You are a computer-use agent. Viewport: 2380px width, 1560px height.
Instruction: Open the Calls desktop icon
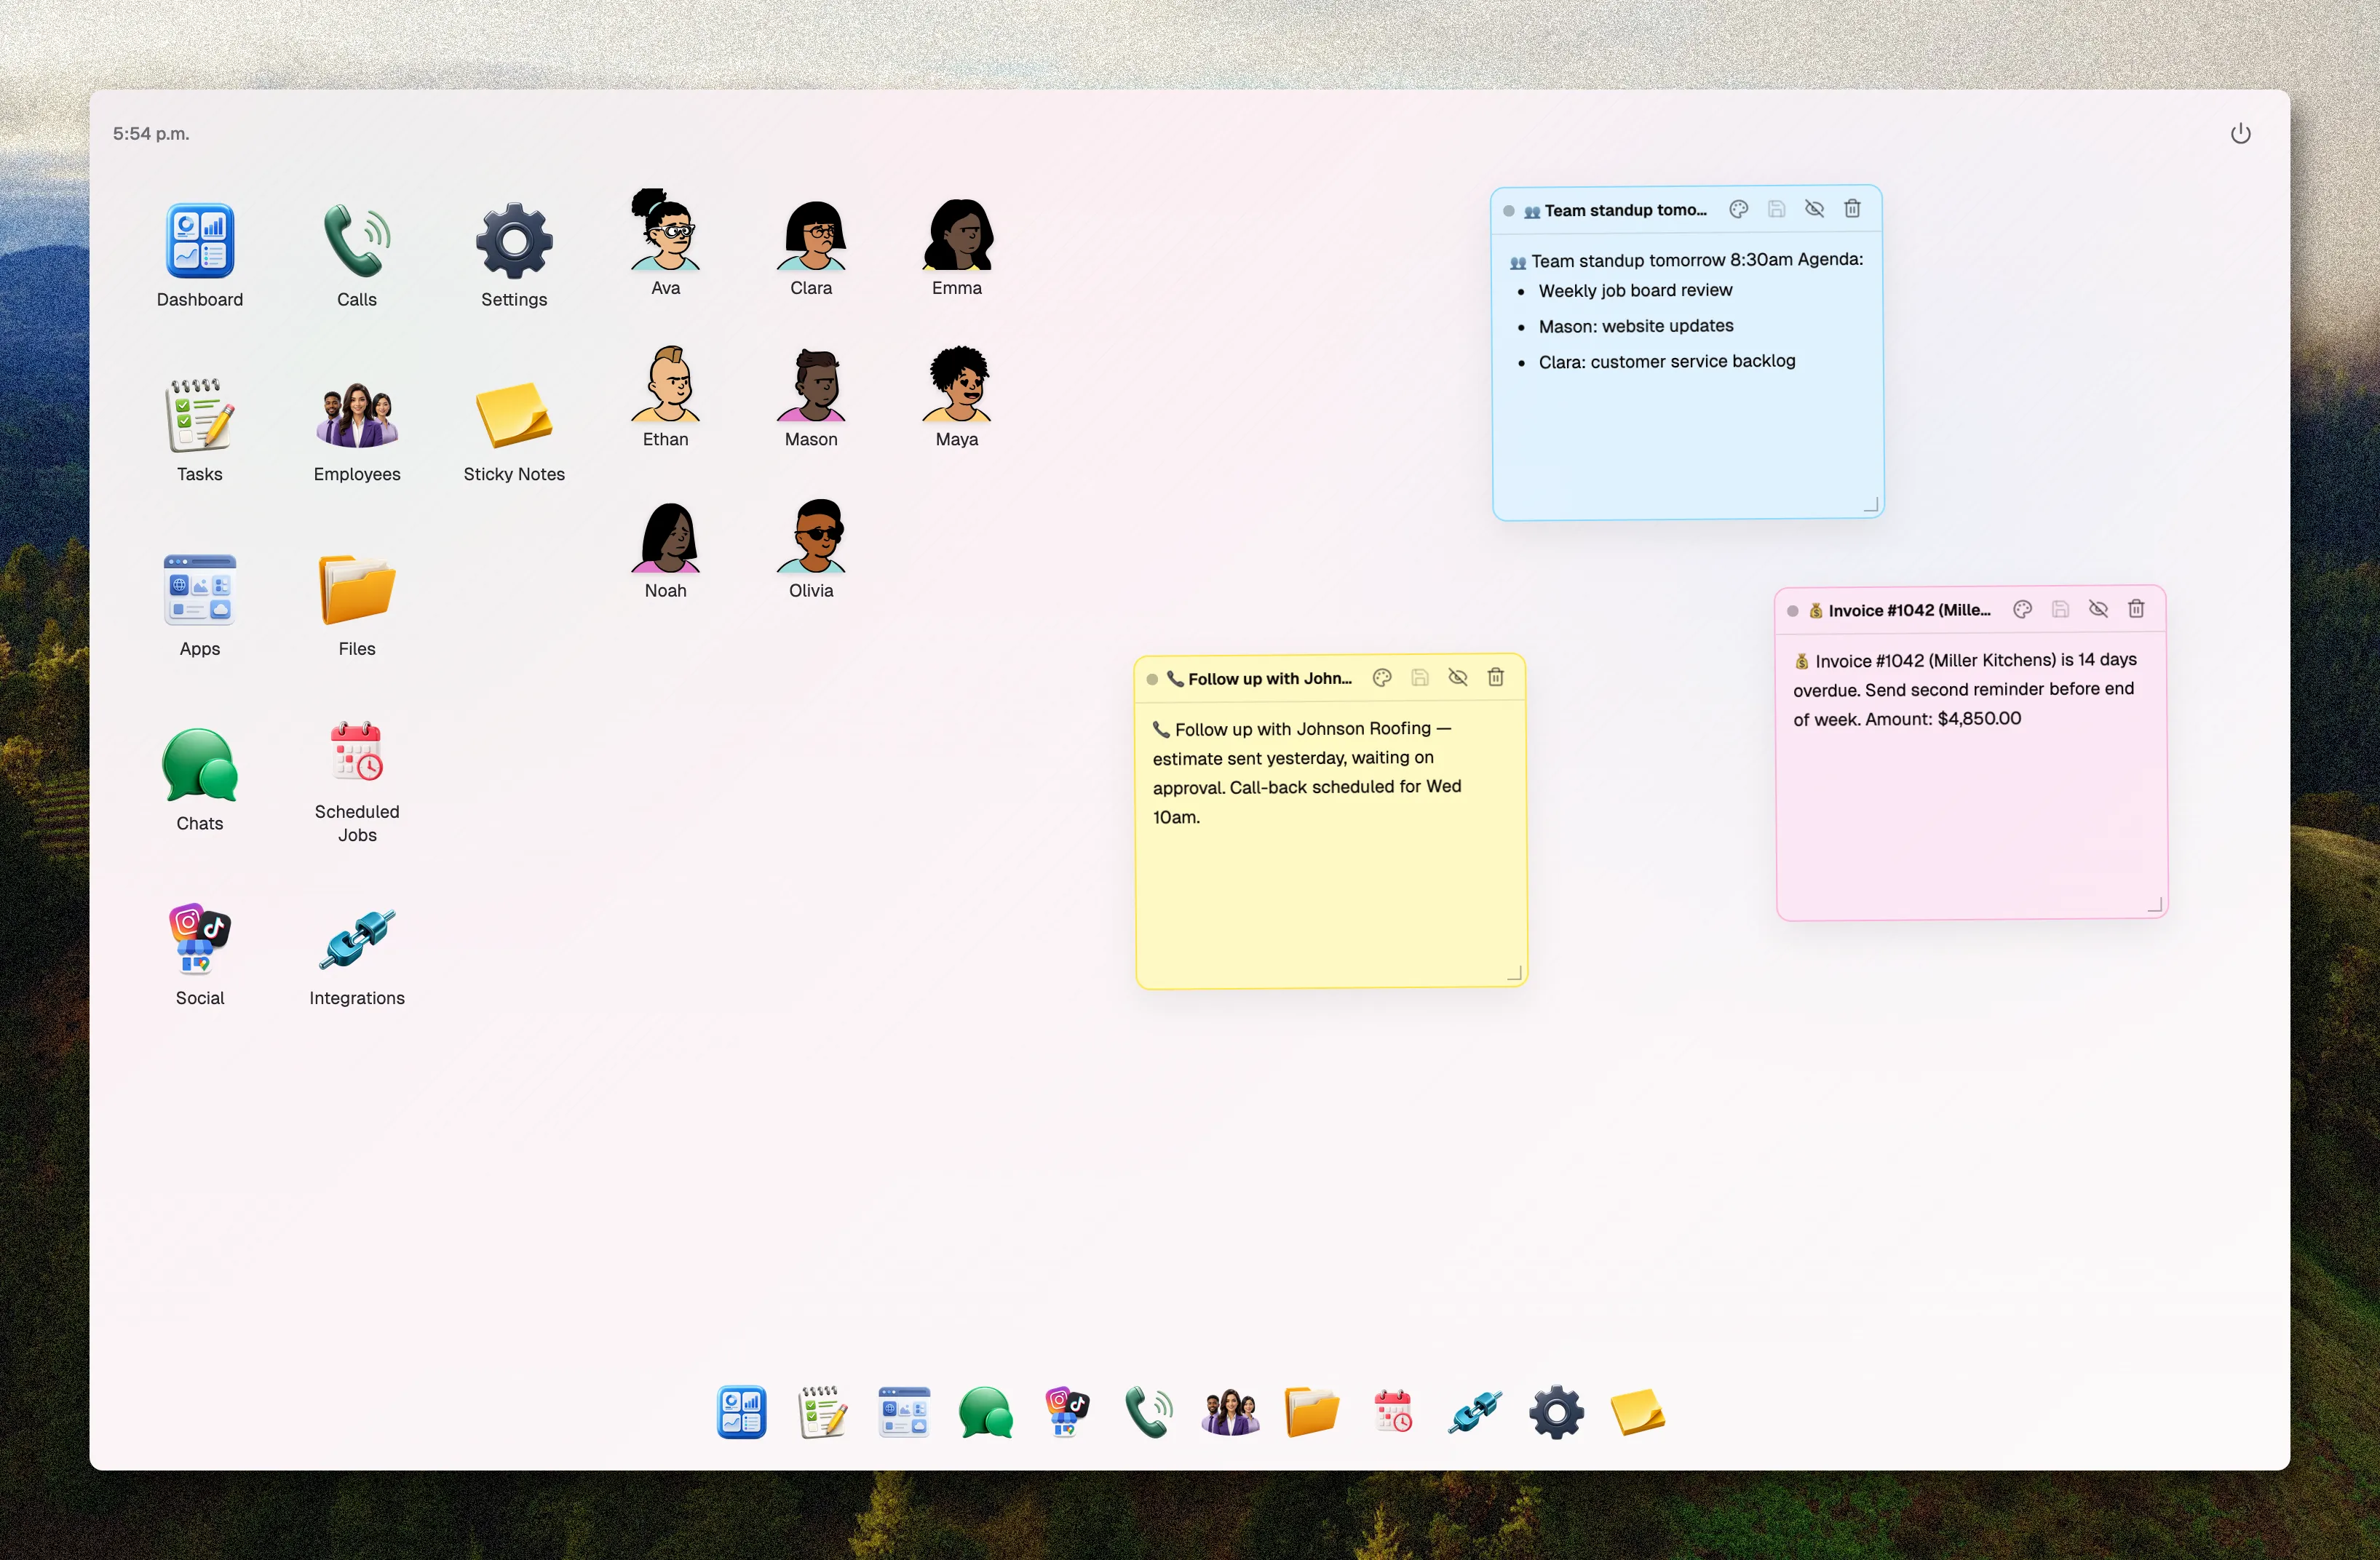tap(357, 241)
